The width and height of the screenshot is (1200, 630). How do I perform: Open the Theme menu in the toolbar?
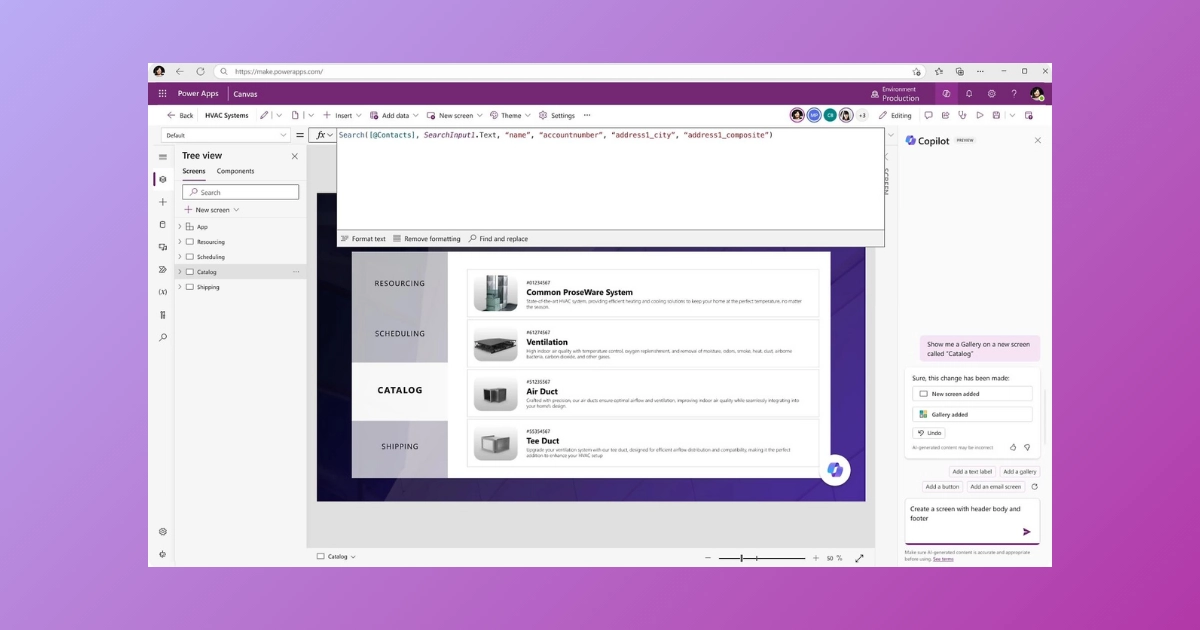510,115
